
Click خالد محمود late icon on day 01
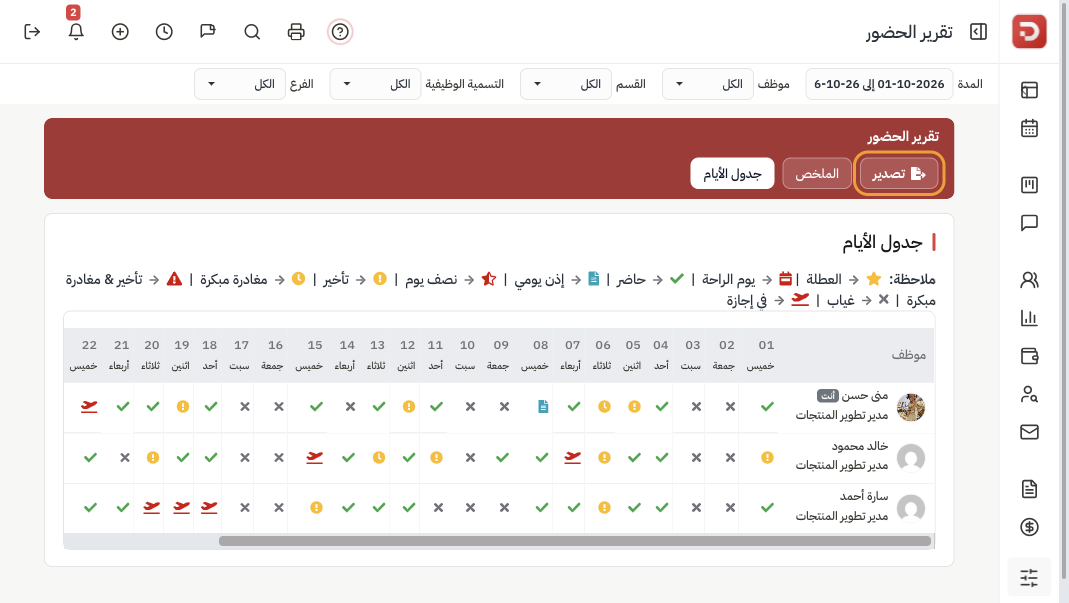click(x=767, y=457)
